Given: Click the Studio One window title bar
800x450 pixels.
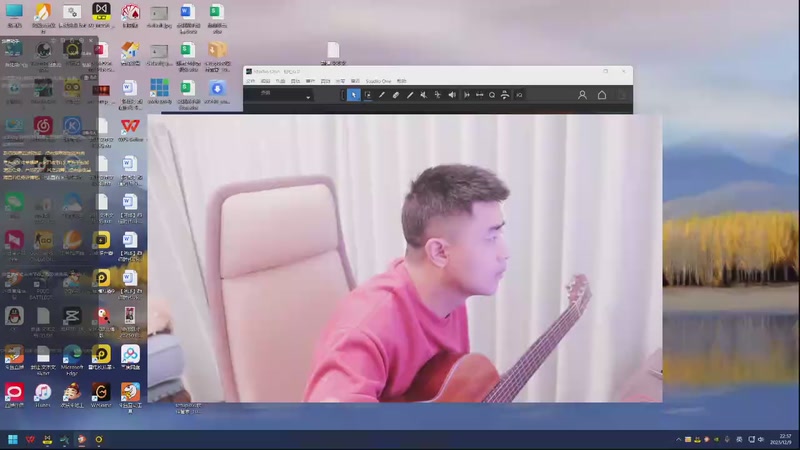Looking at the screenshot, I should click(x=438, y=71).
